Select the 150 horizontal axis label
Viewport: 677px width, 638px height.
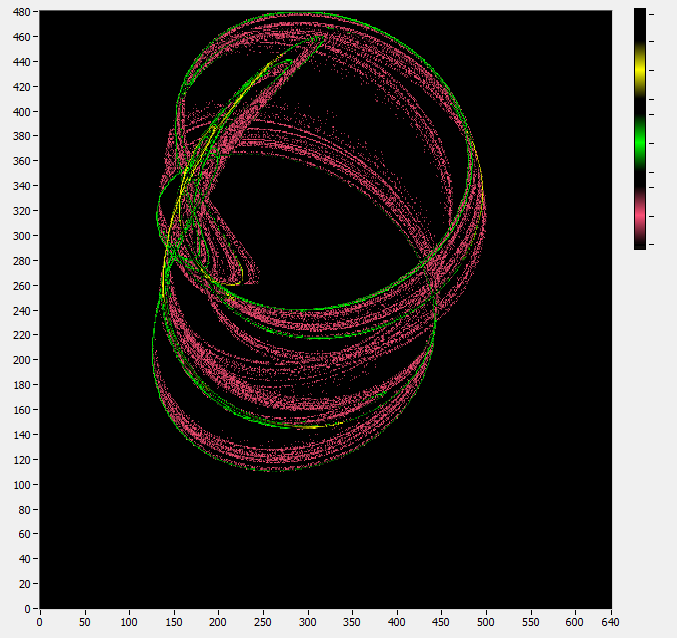click(x=174, y=622)
